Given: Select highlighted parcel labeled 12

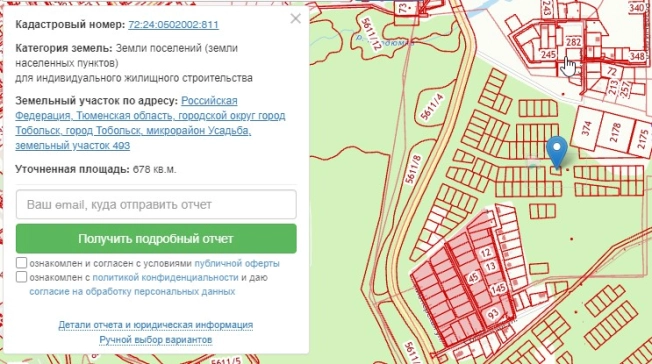Looking at the screenshot, I should [x=485, y=253].
